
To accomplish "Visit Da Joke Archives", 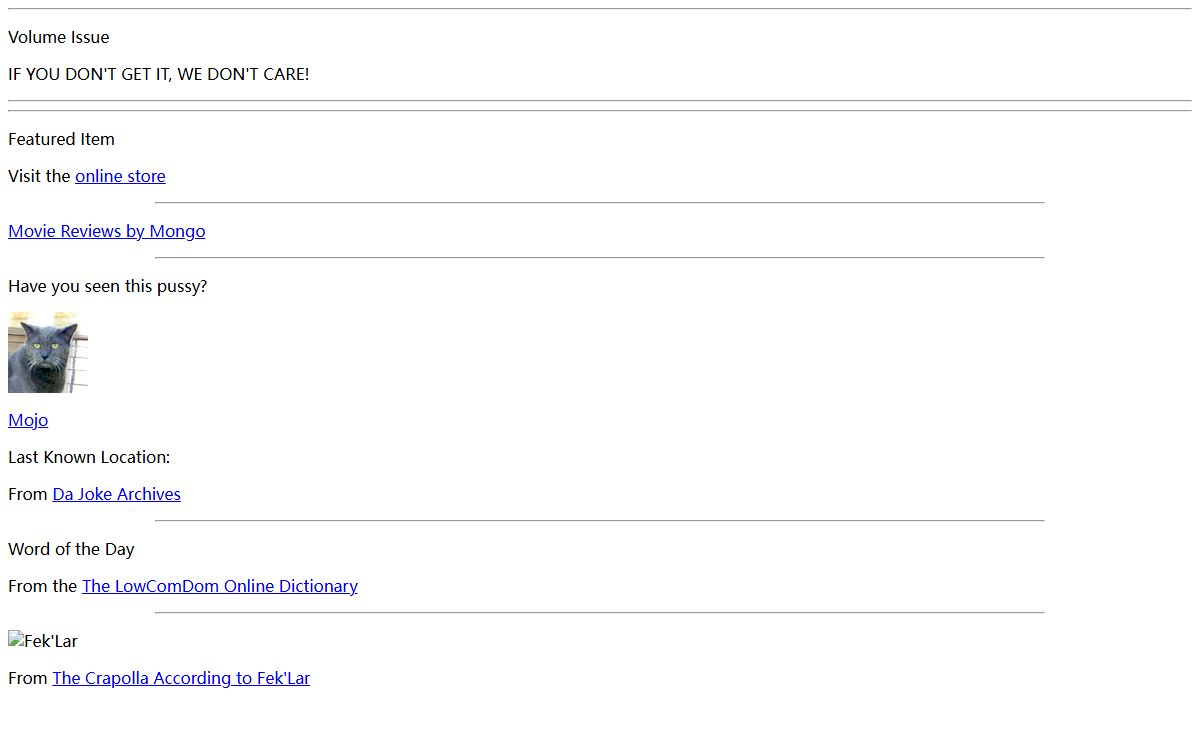I will (x=117, y=494).
